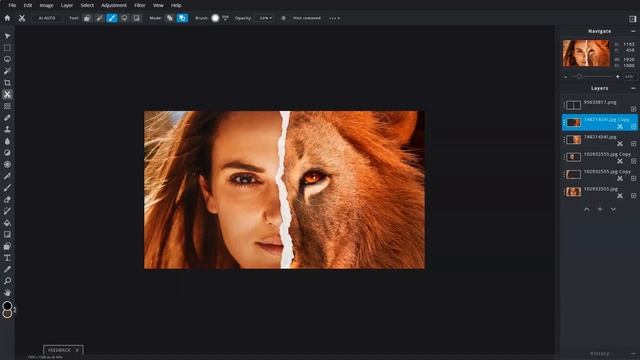Move the selected layer down

pos(613,209)
